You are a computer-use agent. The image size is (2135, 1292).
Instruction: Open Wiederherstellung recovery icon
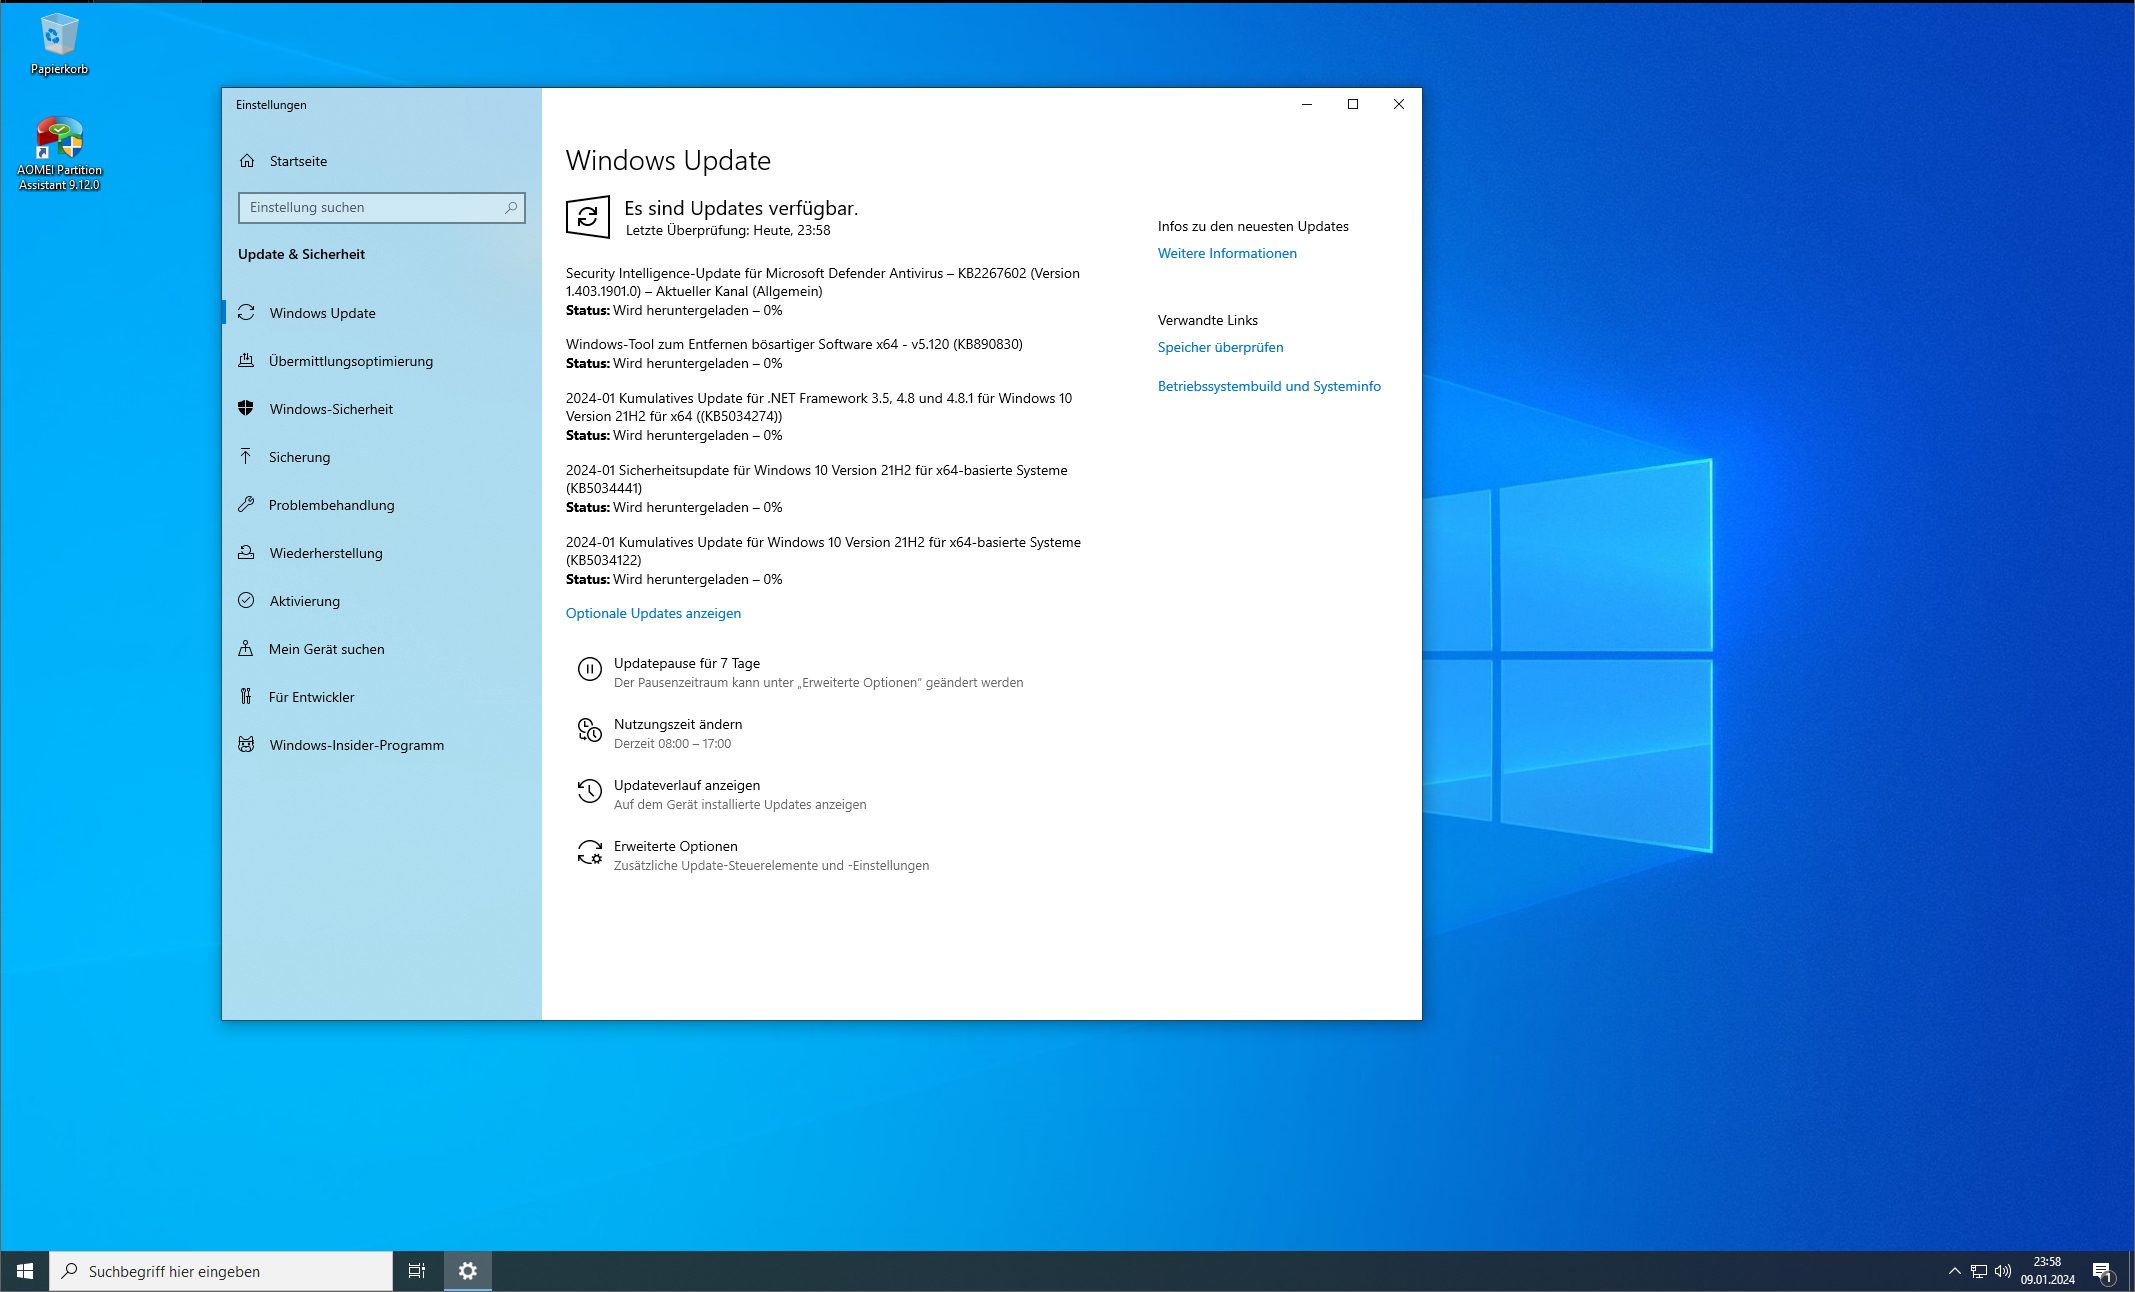tap(246, 553)
